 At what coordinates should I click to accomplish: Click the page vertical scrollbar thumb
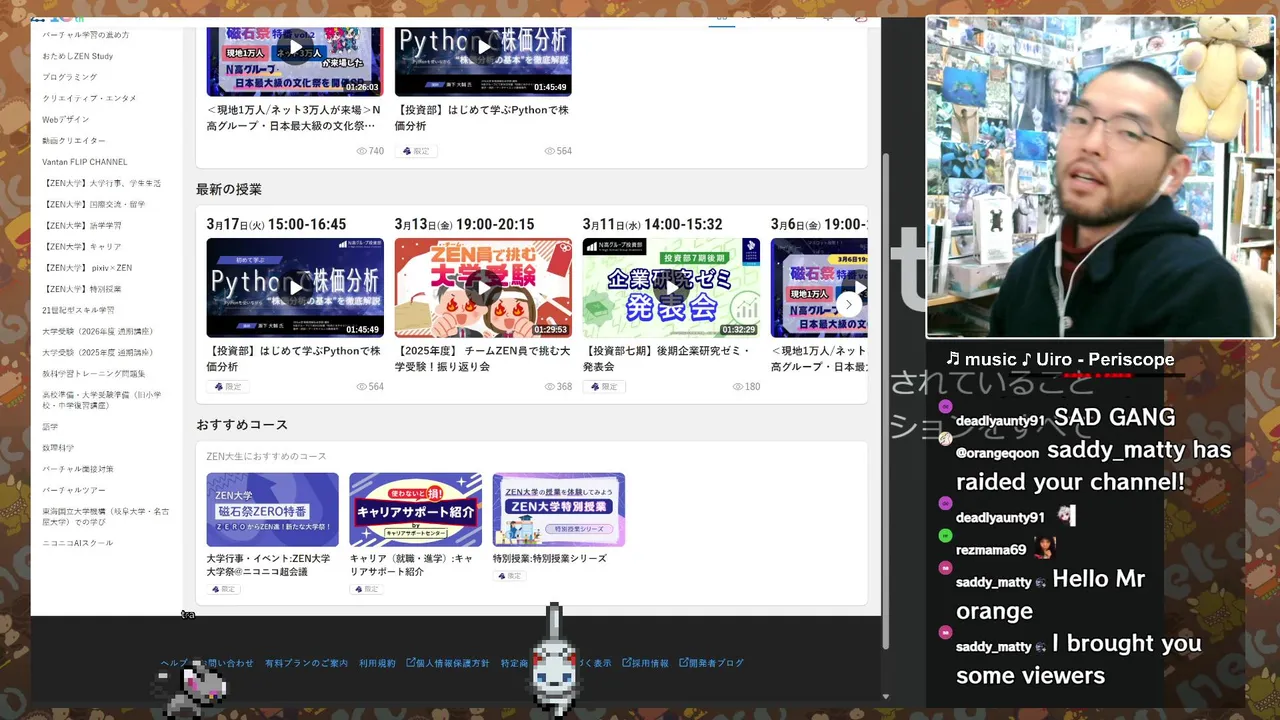click(885, 400)
